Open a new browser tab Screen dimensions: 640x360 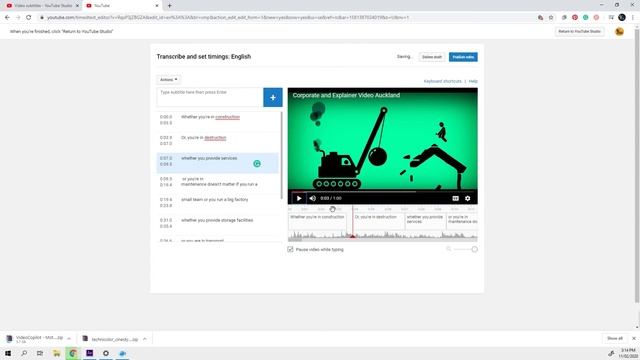[169, 6]
